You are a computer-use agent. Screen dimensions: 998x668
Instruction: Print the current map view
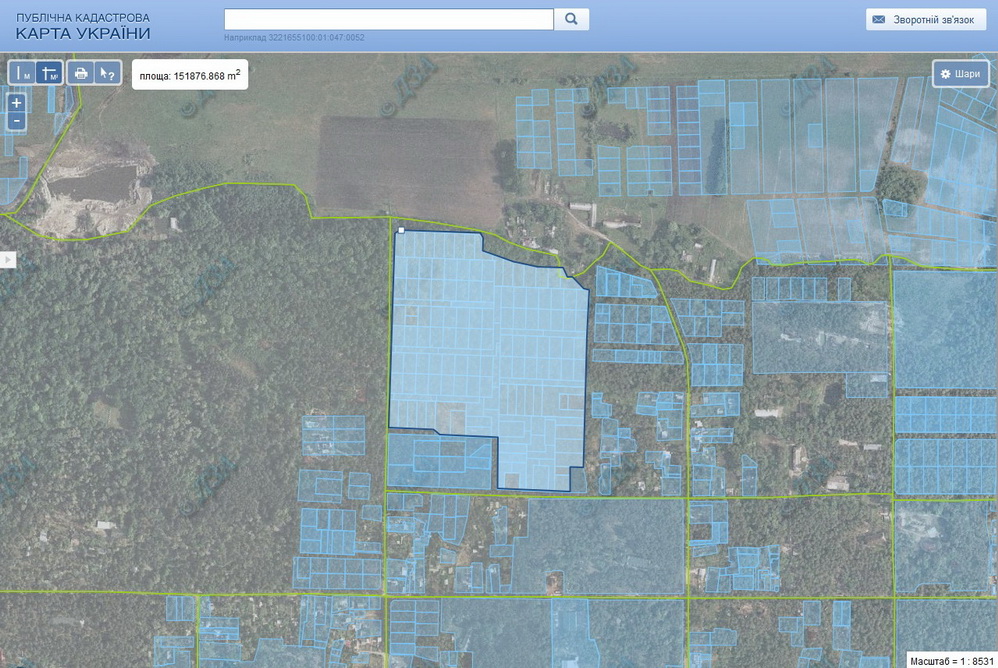pos(81,73)
